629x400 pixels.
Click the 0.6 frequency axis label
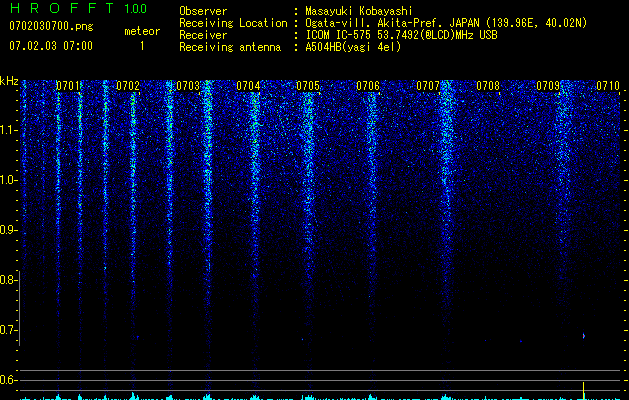coord(9,380)
